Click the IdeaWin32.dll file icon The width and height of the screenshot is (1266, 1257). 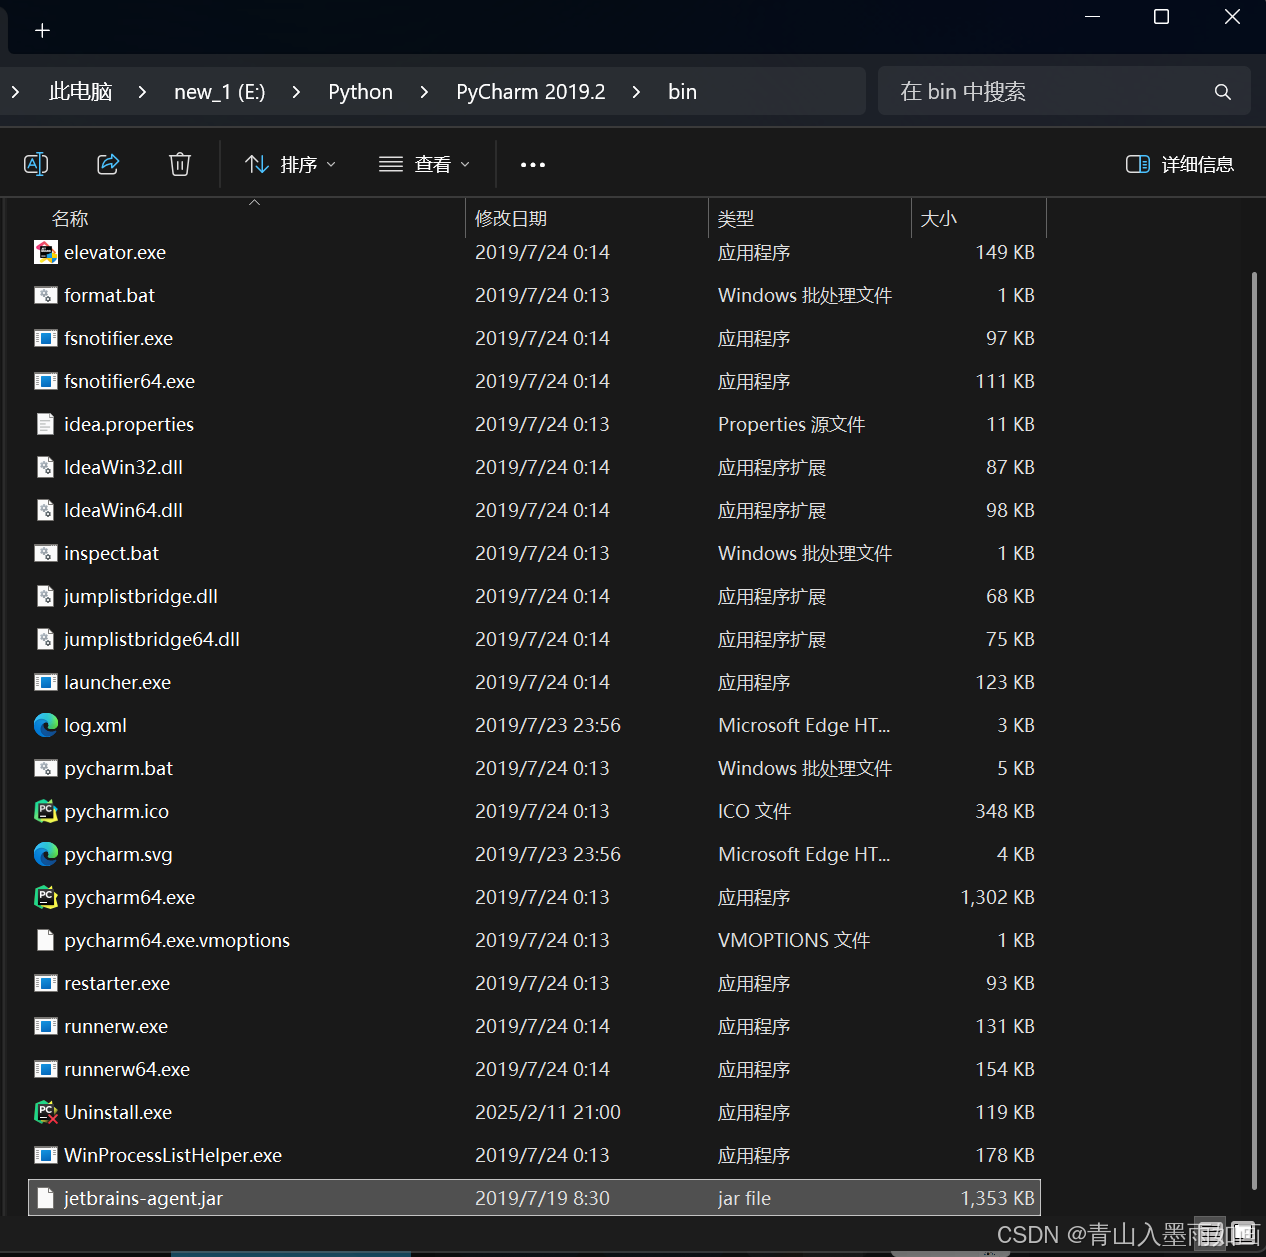46,467
